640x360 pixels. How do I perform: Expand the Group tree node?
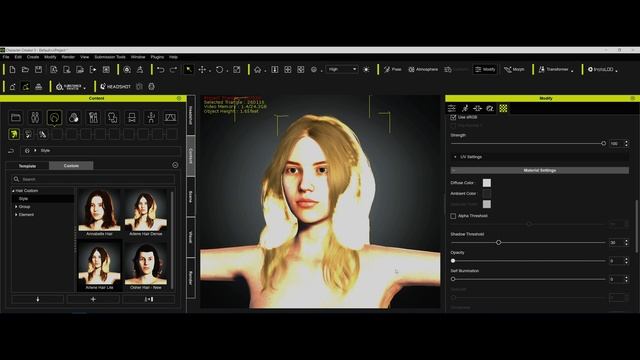[x=16, y=207]
